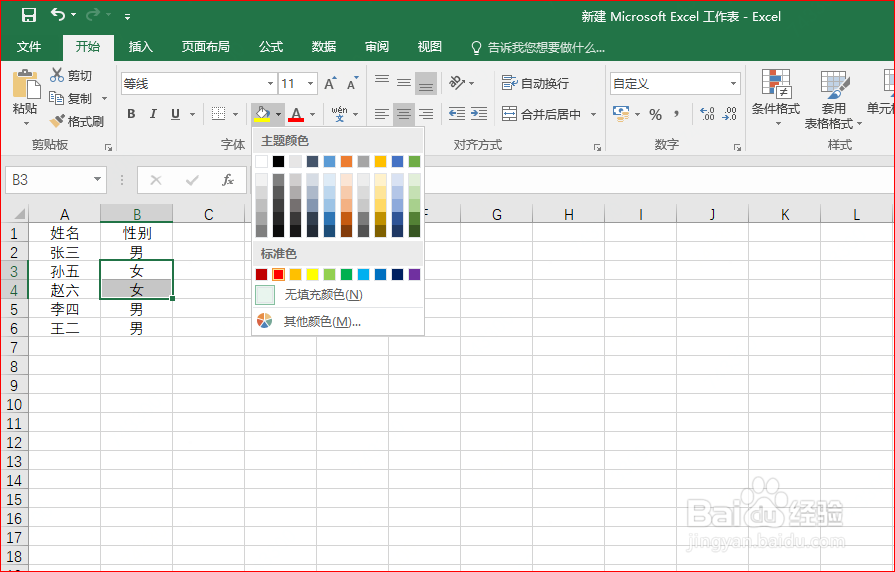The image size is (895, 572).
Task: Switch to the 页面布局 tab
Action: [205, 46]
